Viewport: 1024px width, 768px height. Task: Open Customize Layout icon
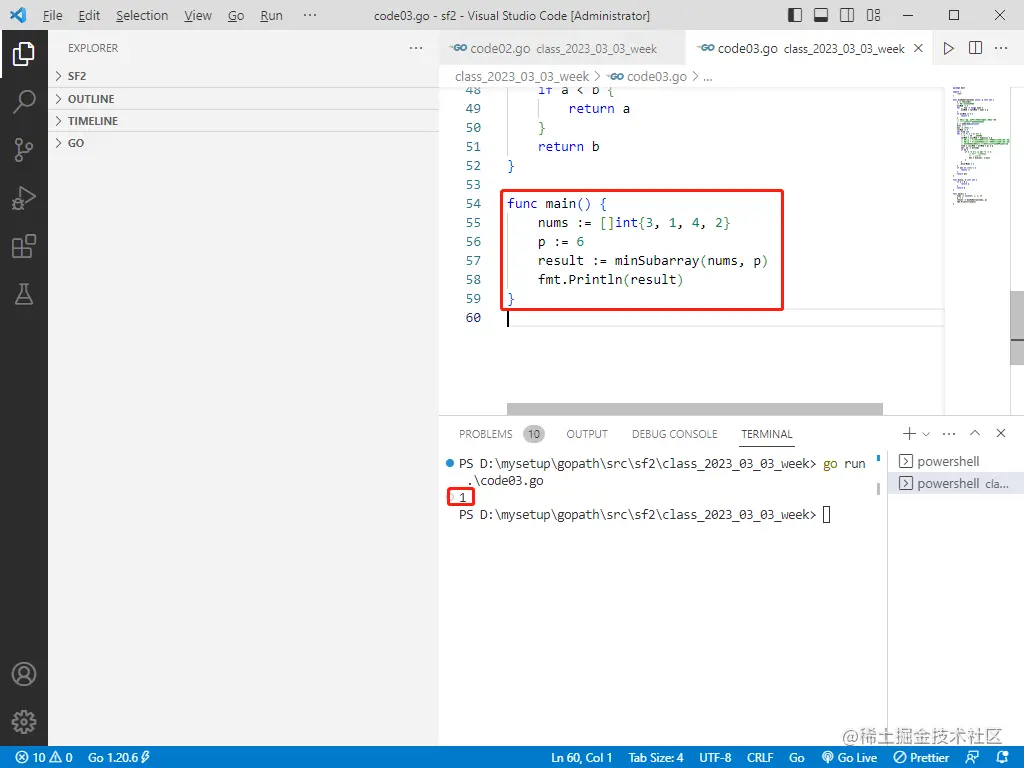pyautogui.click(x=873, y=15)
